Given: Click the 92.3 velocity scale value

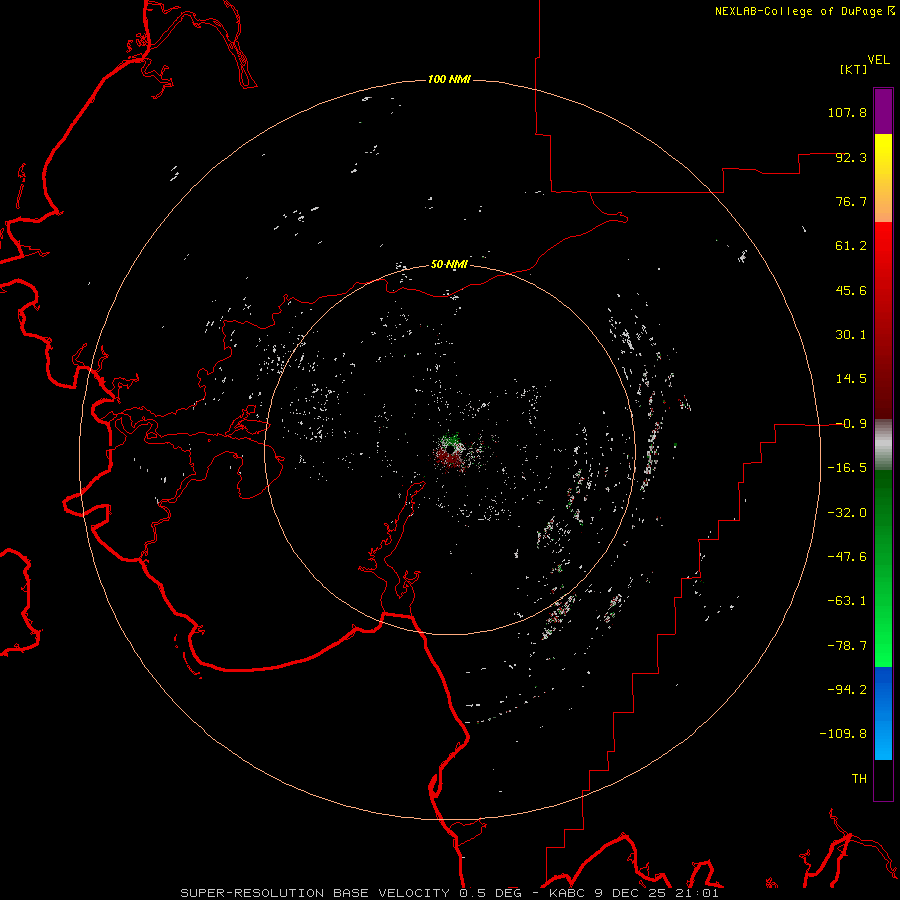Looking at the screenshot, I should (x=851, y=157).
